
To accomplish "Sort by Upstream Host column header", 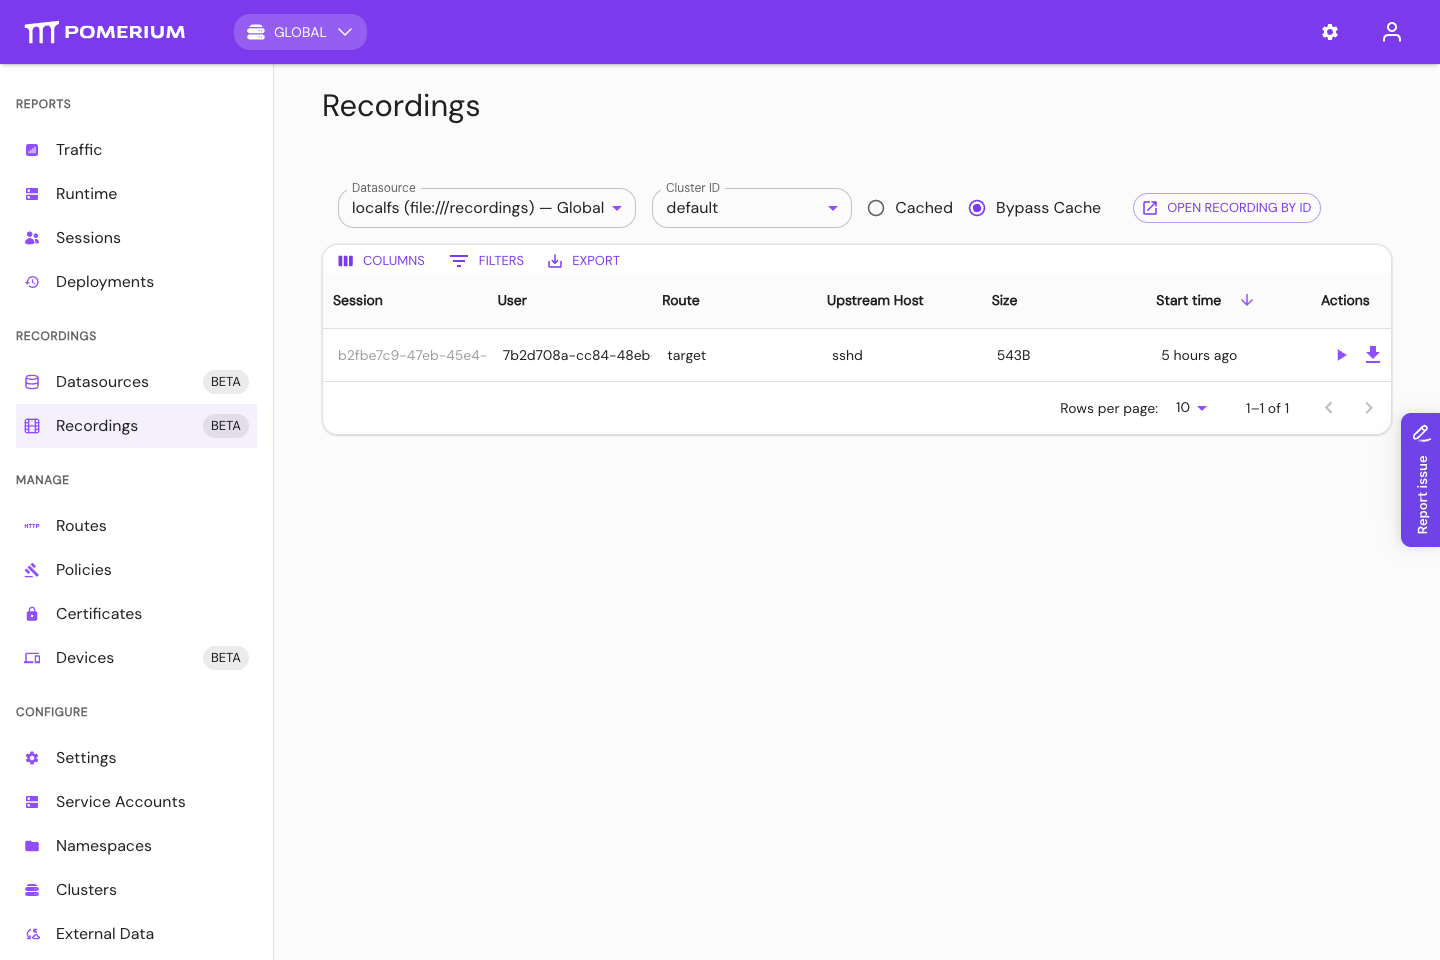I will tap(875, 300).
